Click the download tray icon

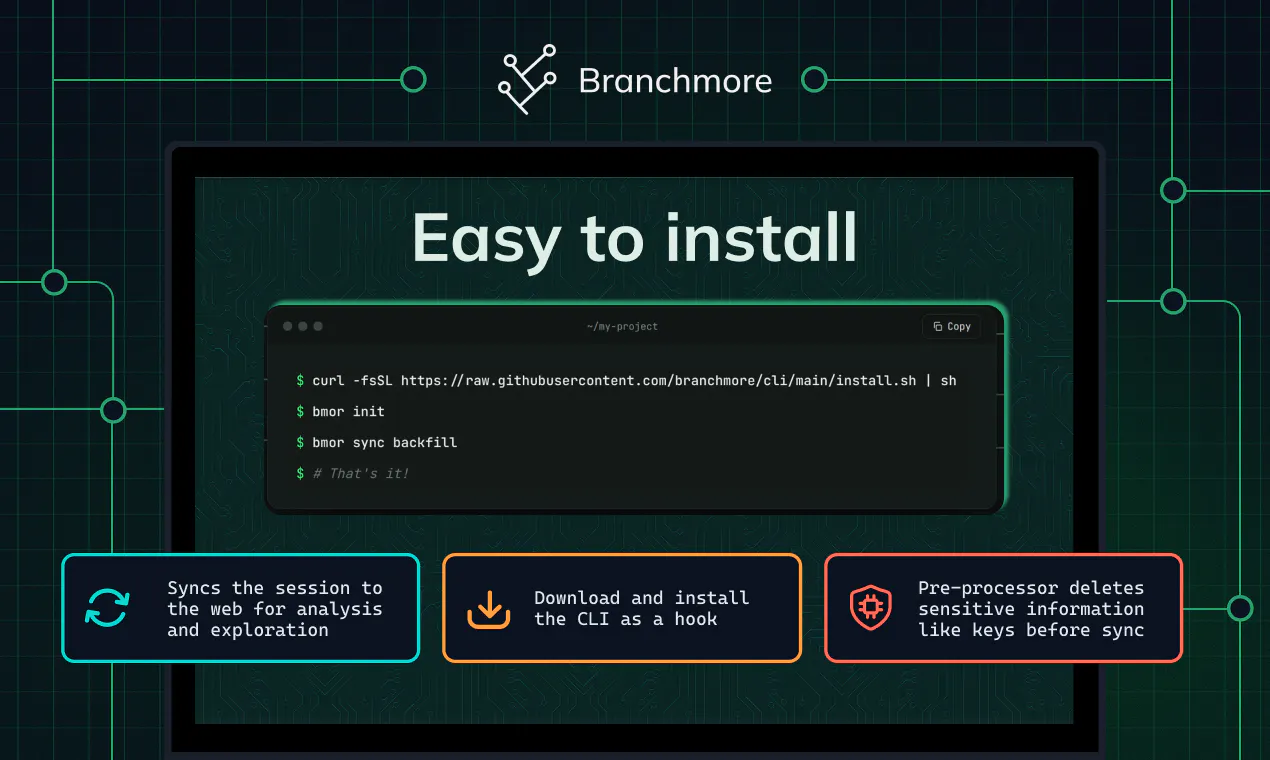point(488,608)
